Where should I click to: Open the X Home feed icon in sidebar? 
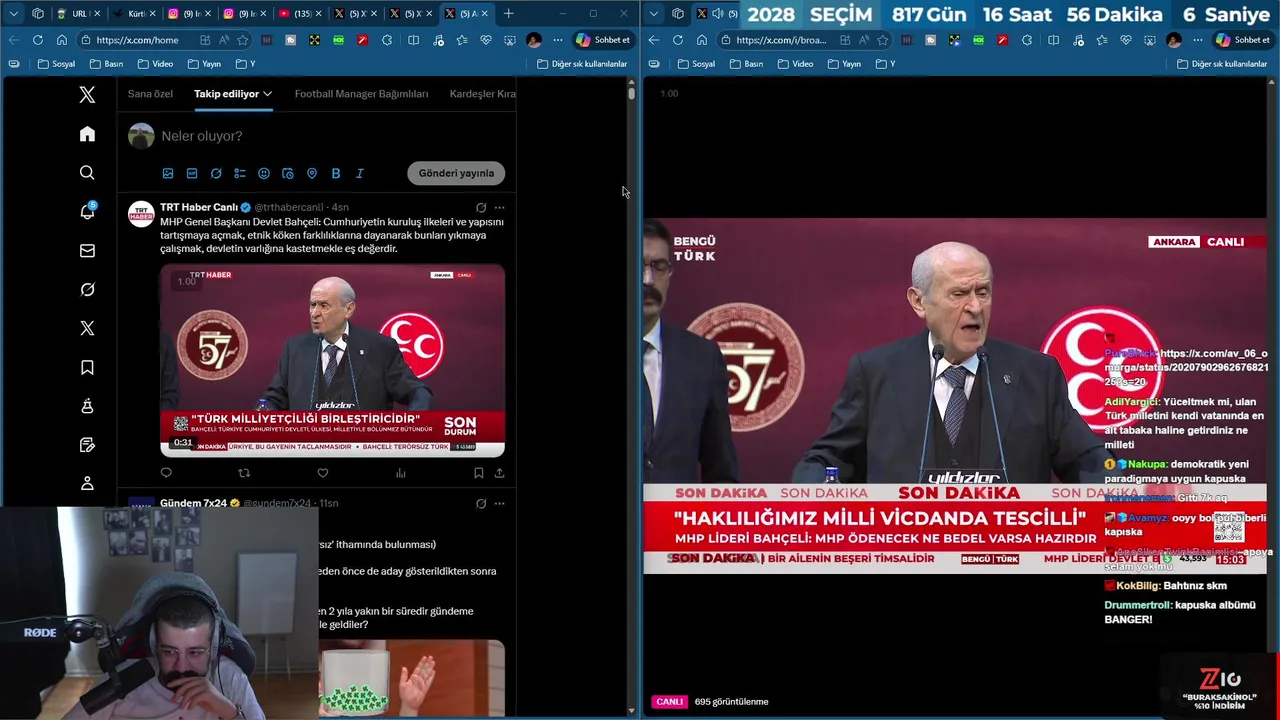pos(87,134)
